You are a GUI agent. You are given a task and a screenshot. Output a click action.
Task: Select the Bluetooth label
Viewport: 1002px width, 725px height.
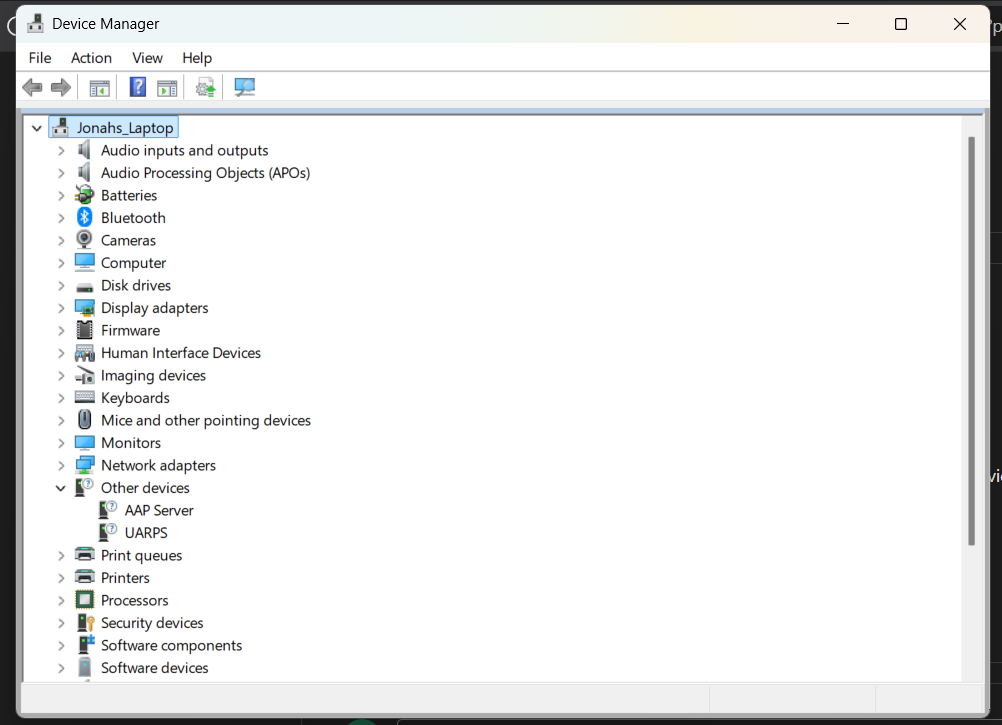coord(133,218)
